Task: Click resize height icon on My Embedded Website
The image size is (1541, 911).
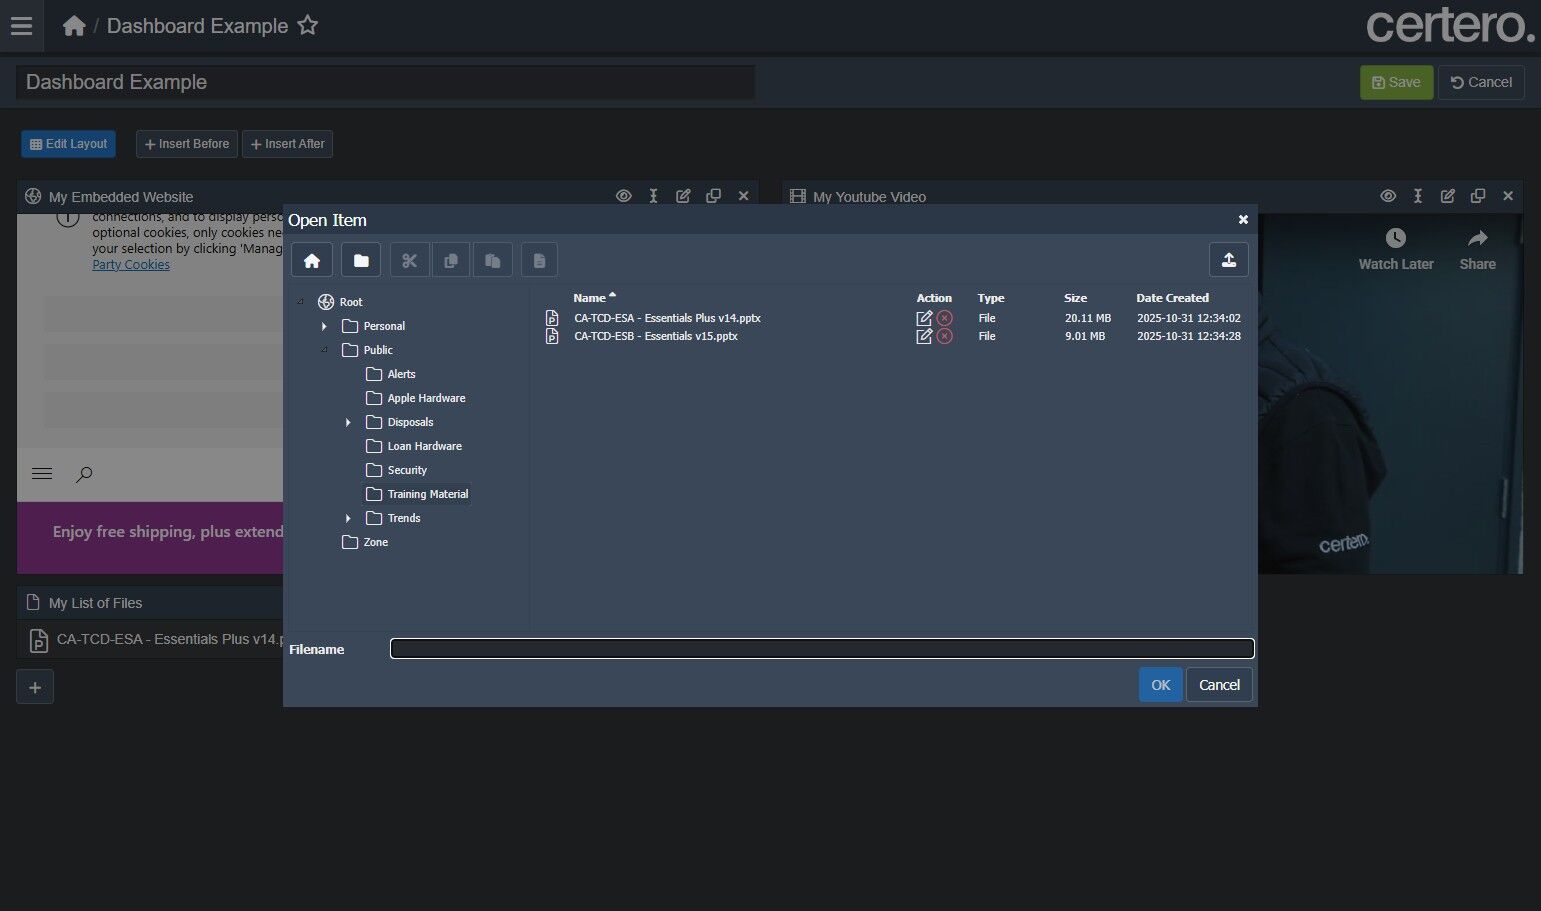Action: [x=653, y=196]
